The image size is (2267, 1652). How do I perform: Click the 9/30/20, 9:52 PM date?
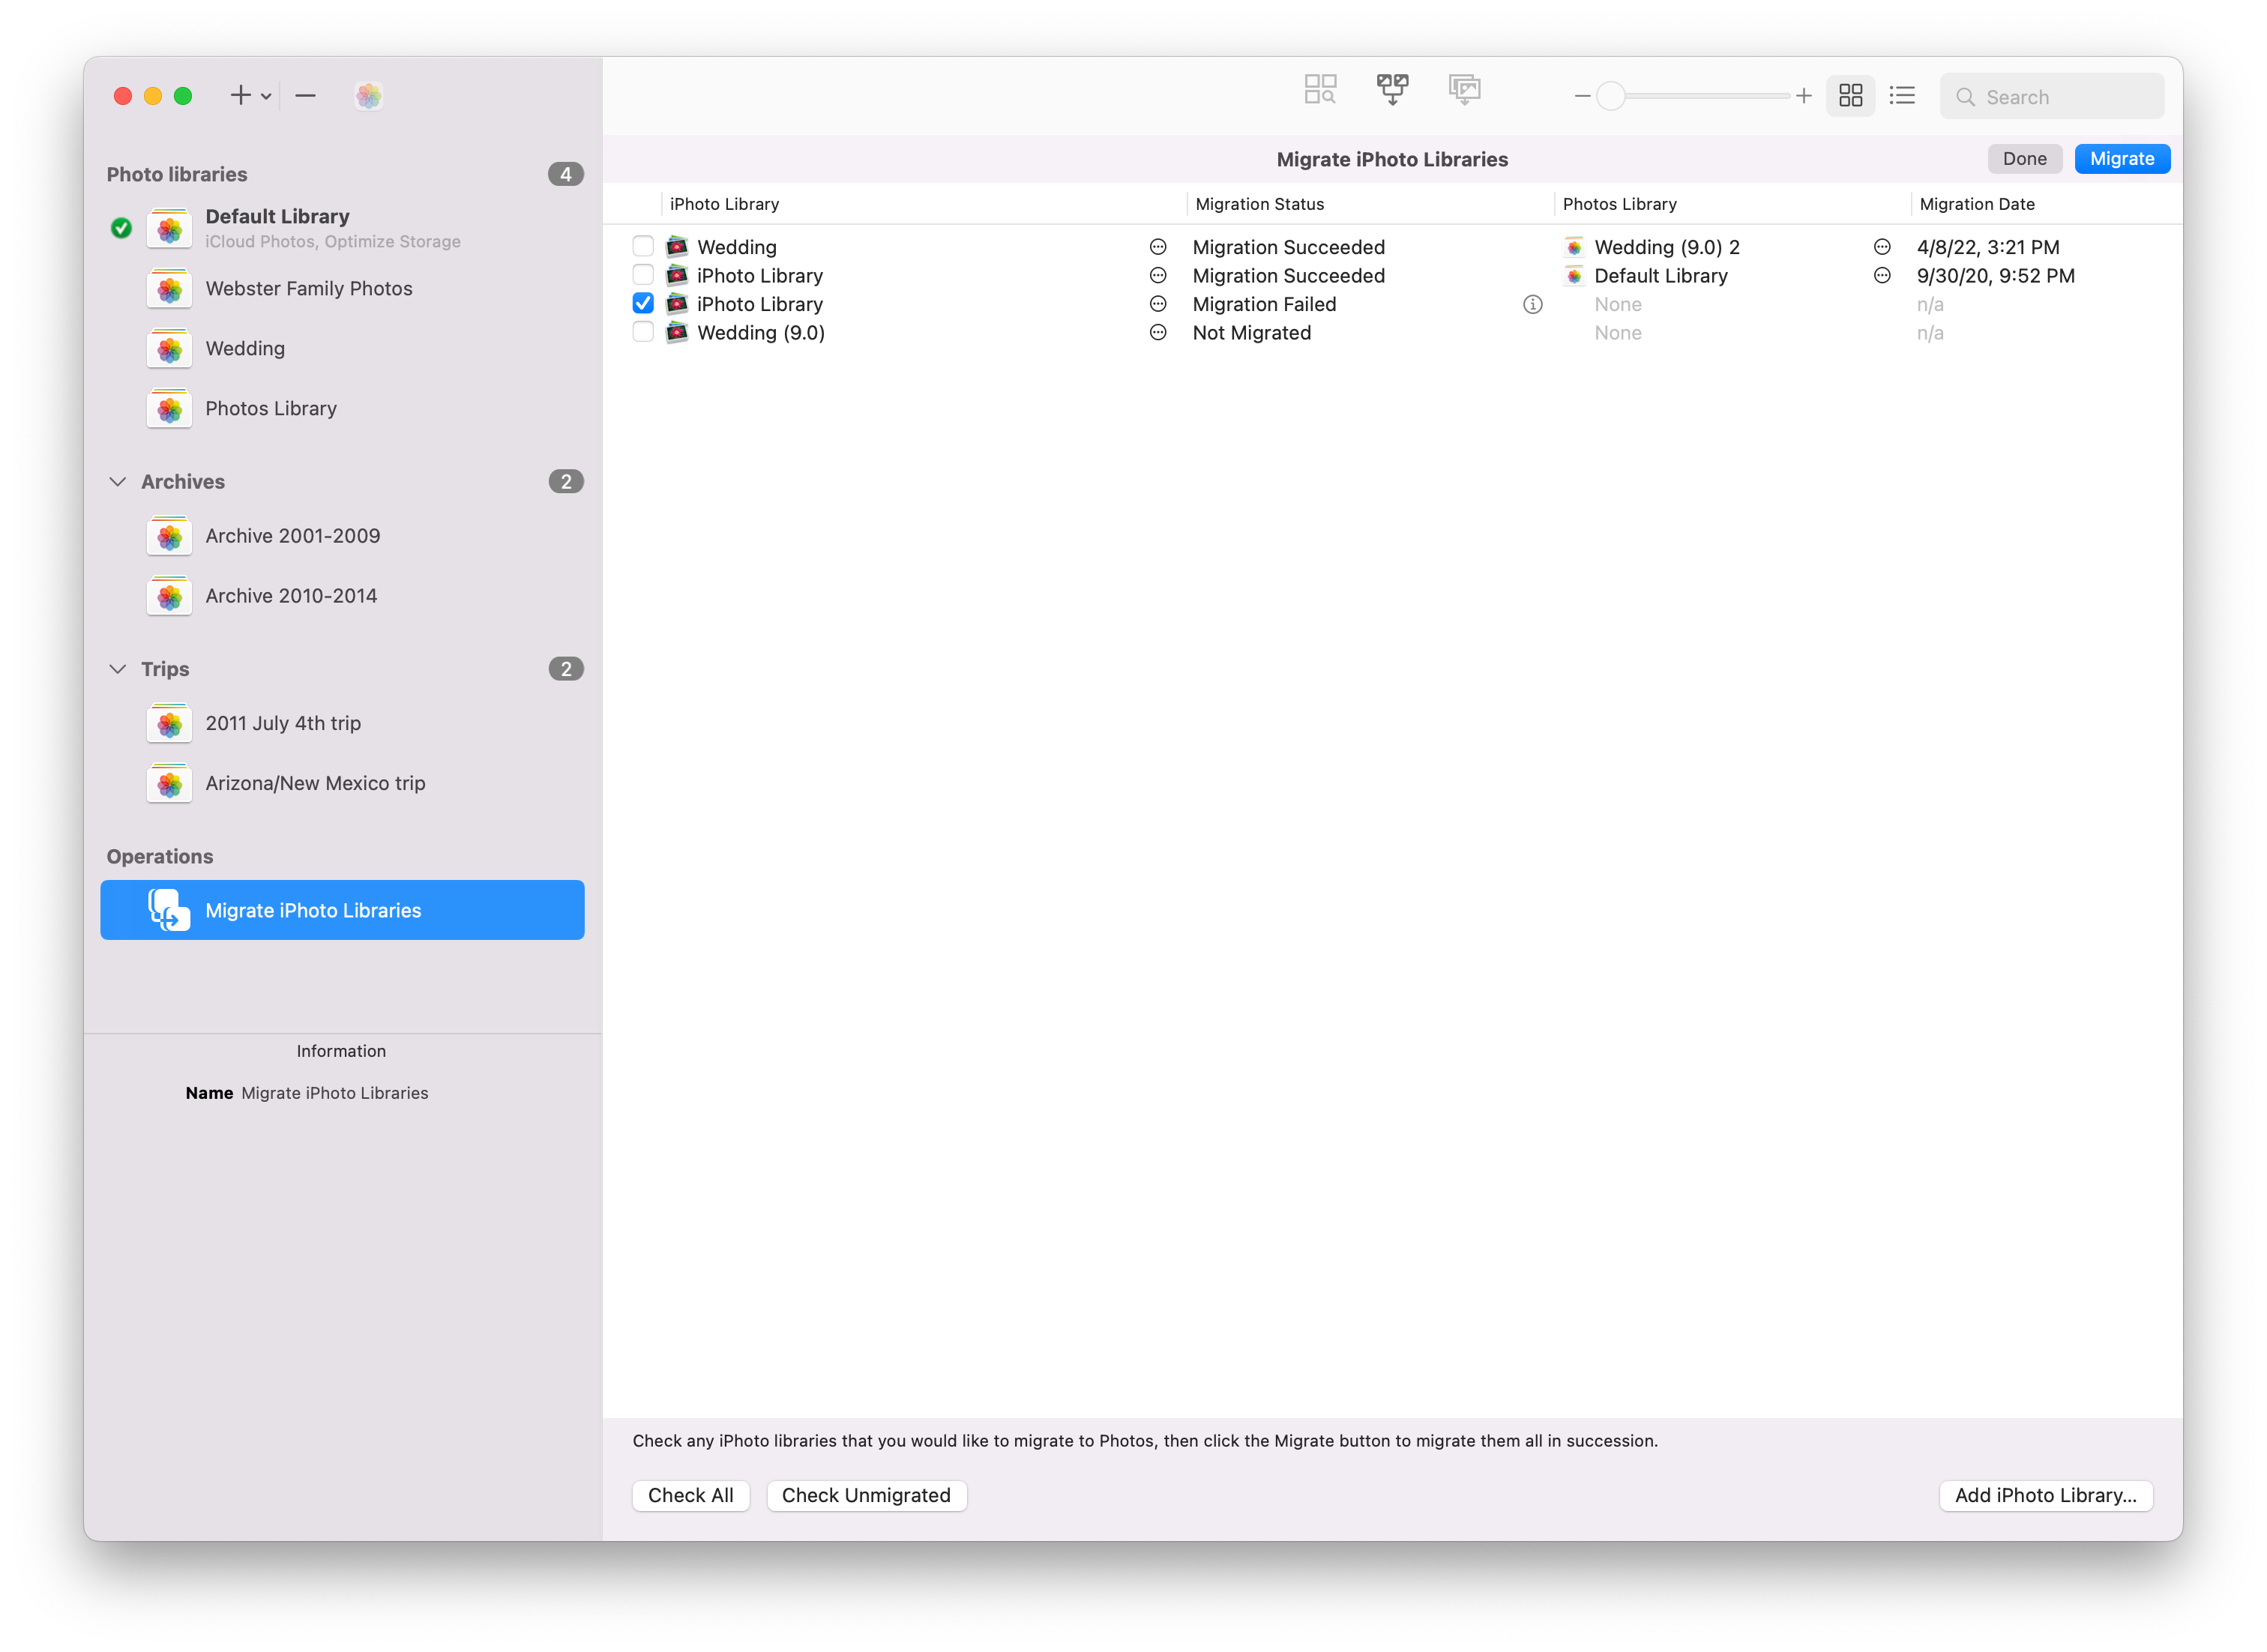[1995, 276]
